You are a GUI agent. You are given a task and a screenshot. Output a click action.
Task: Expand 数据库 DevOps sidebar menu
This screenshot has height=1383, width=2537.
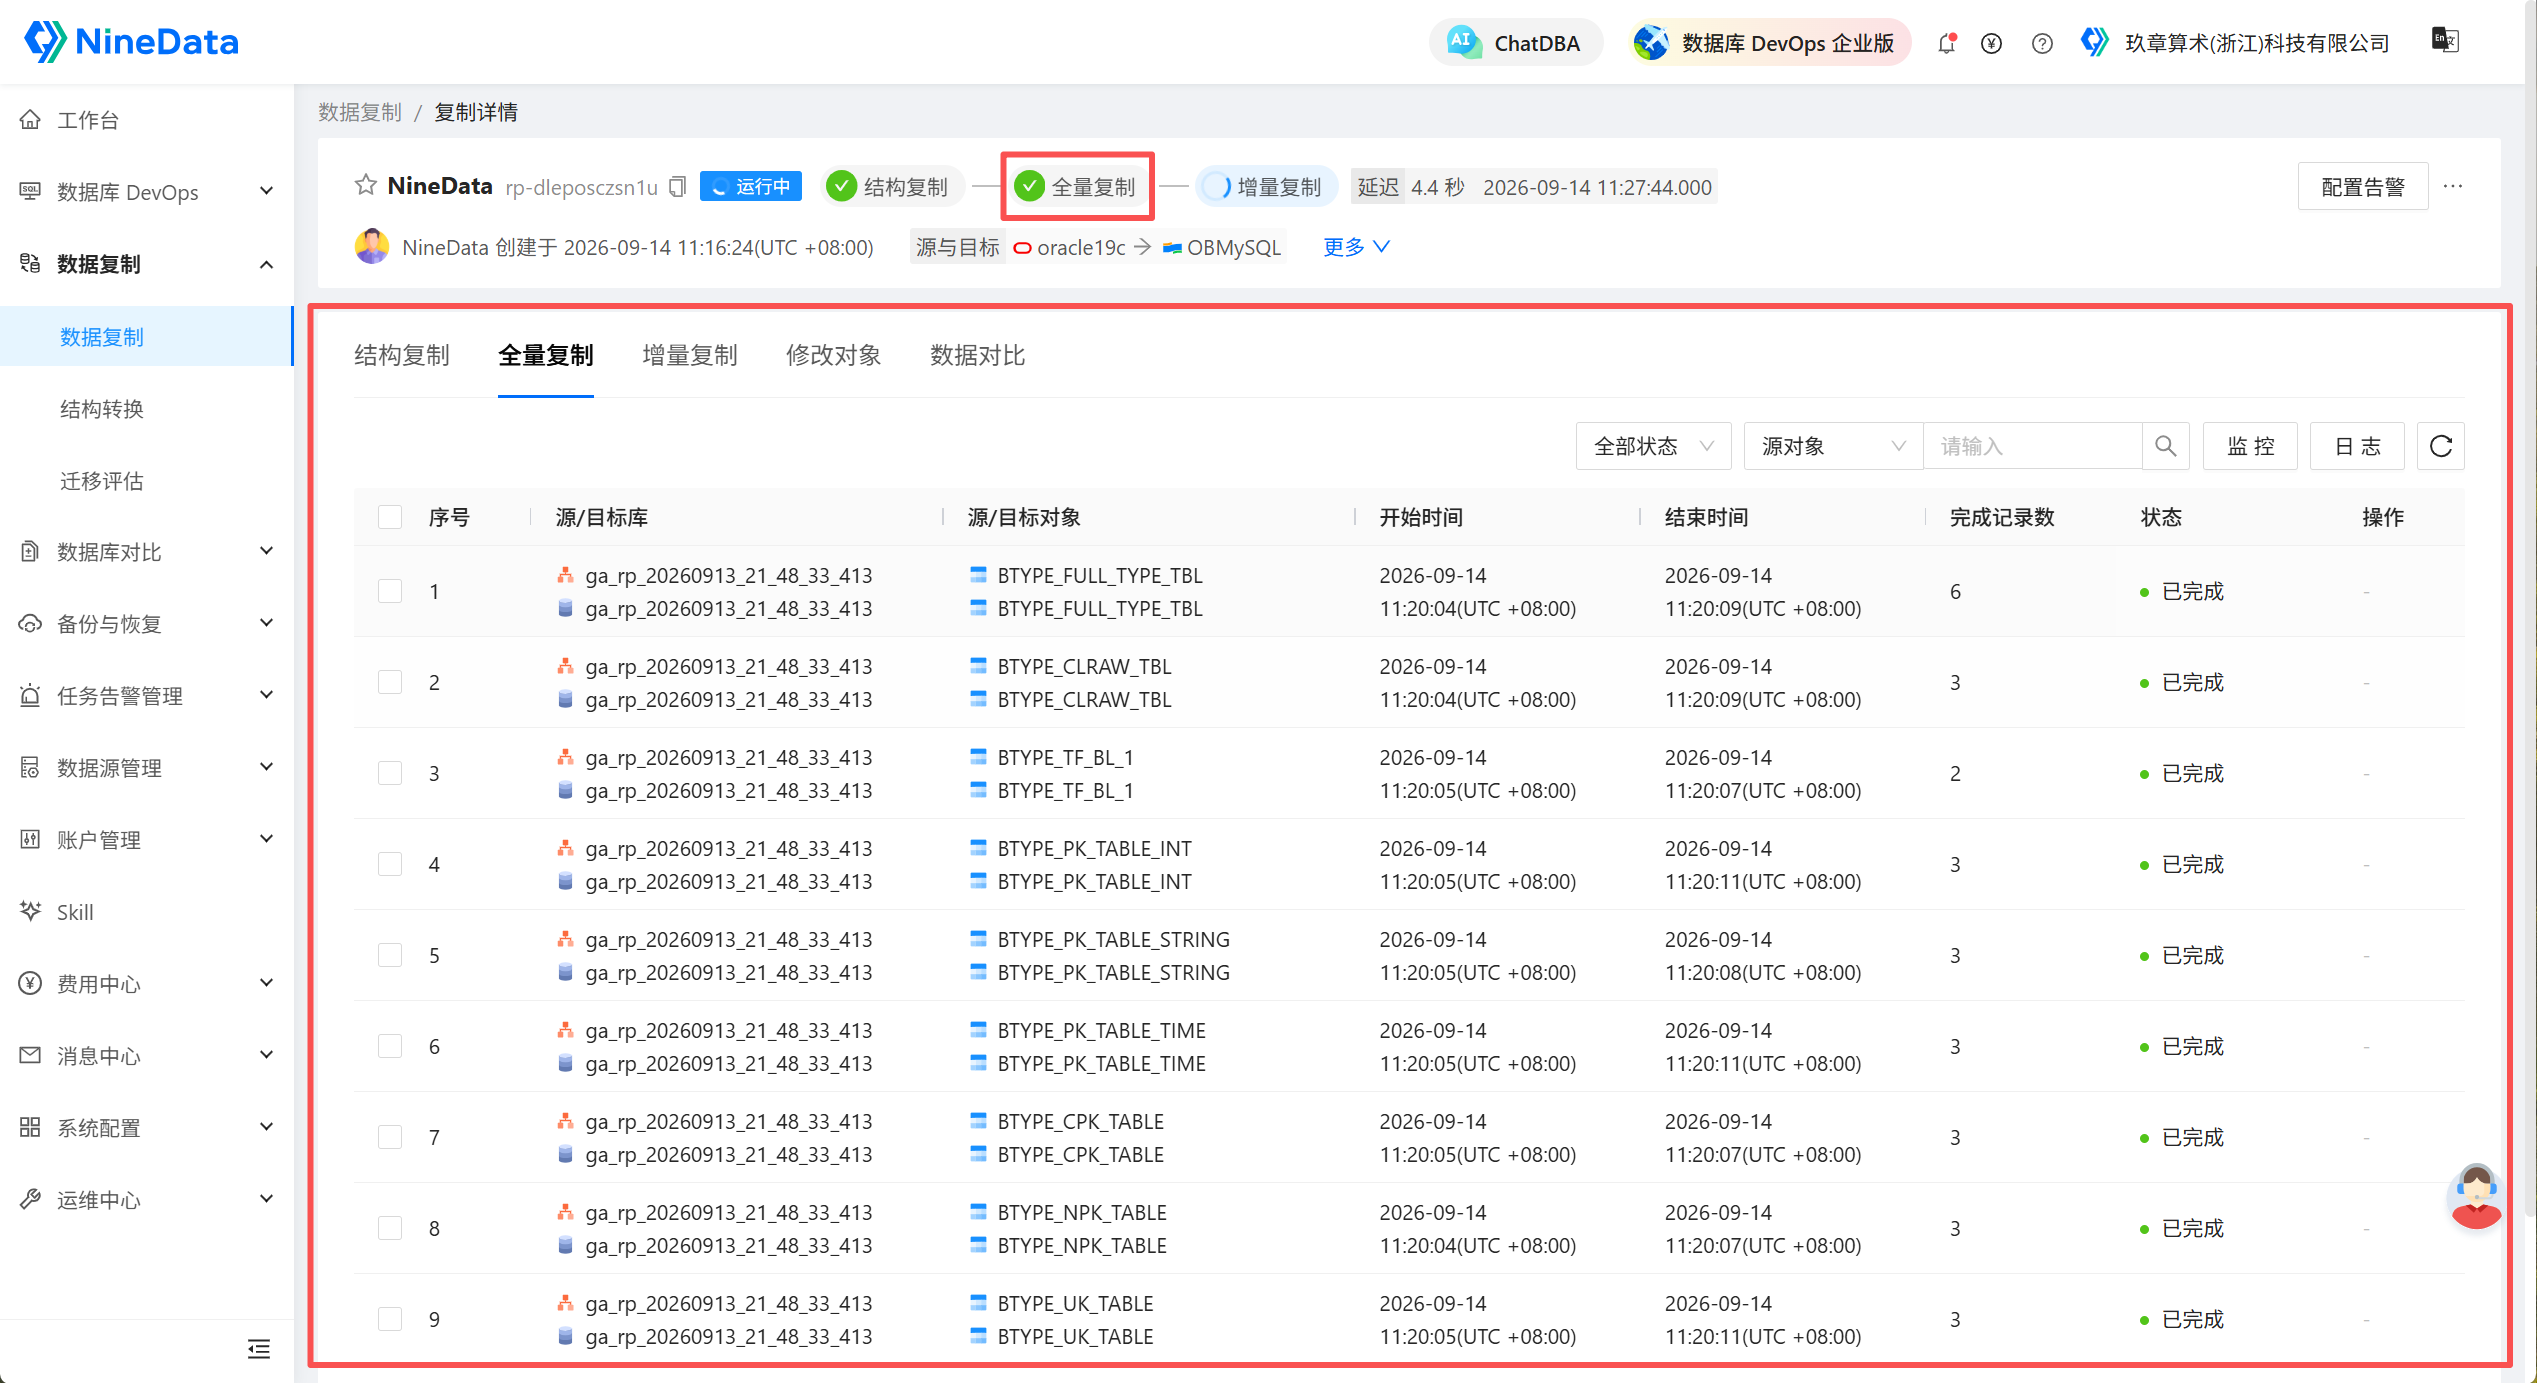click(x=147, y=192)
